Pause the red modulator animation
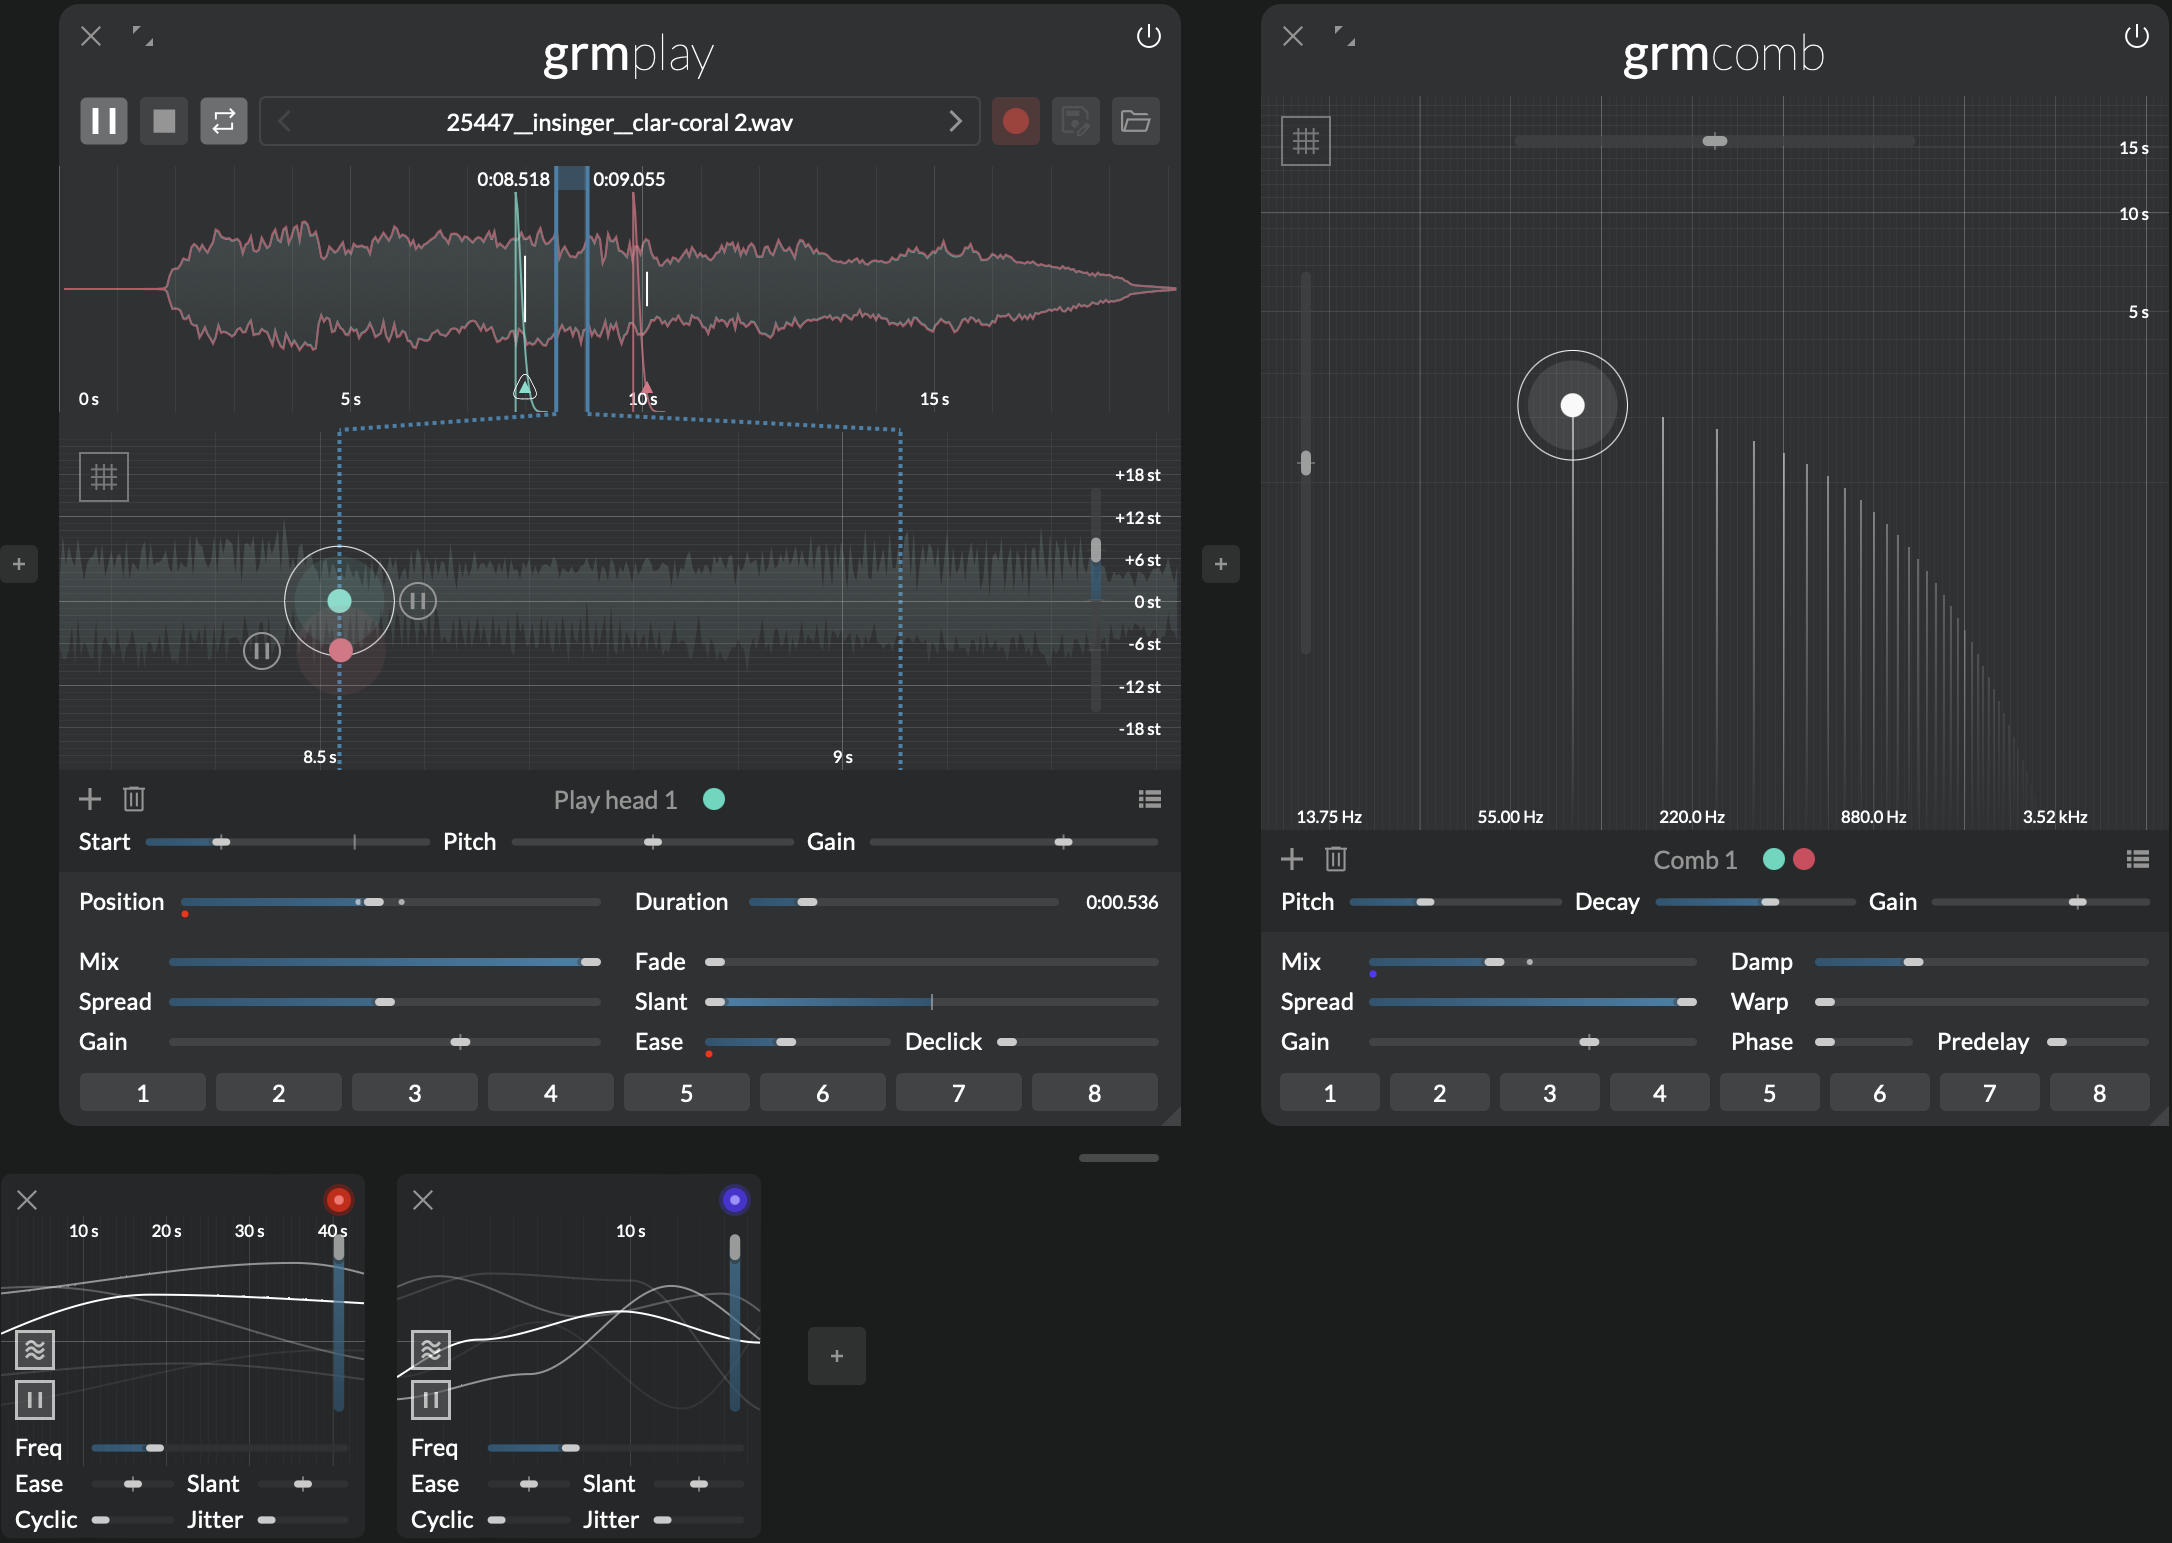Viewport: 2172px width, 1543px height. coord(35,1399)
